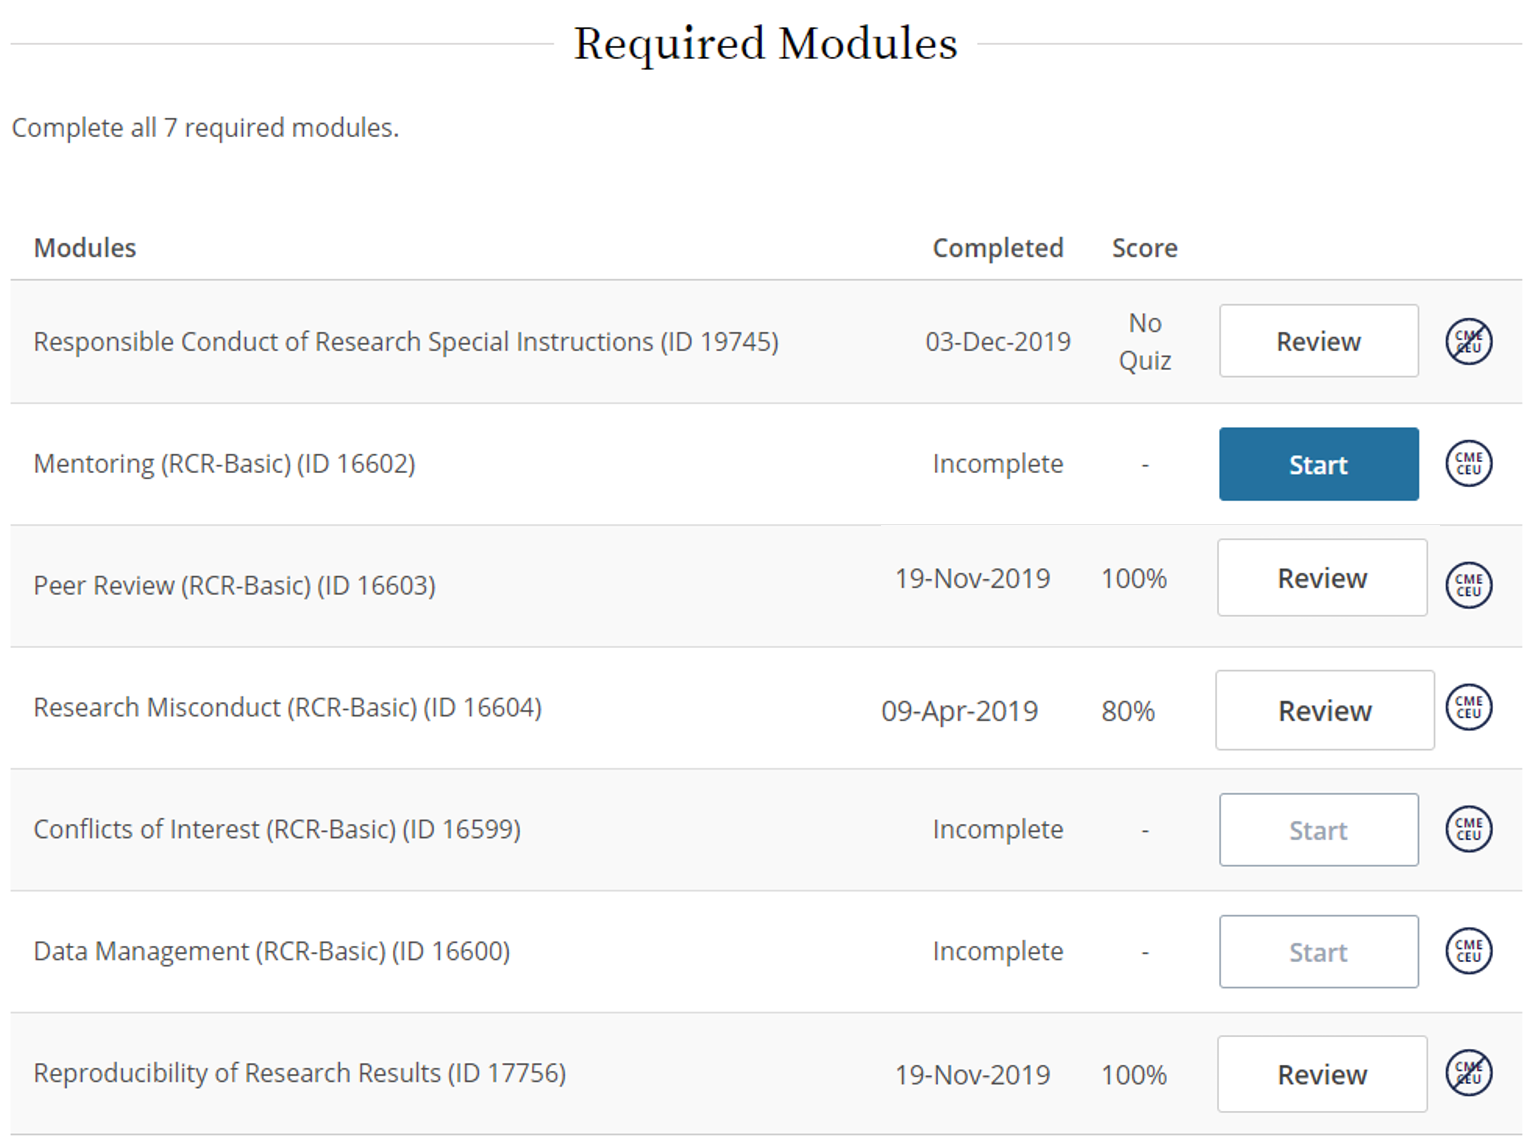Start the Conflicts of Interest module
Viewport: 1529px width, 1141px height.
[x=1318, y=830]
